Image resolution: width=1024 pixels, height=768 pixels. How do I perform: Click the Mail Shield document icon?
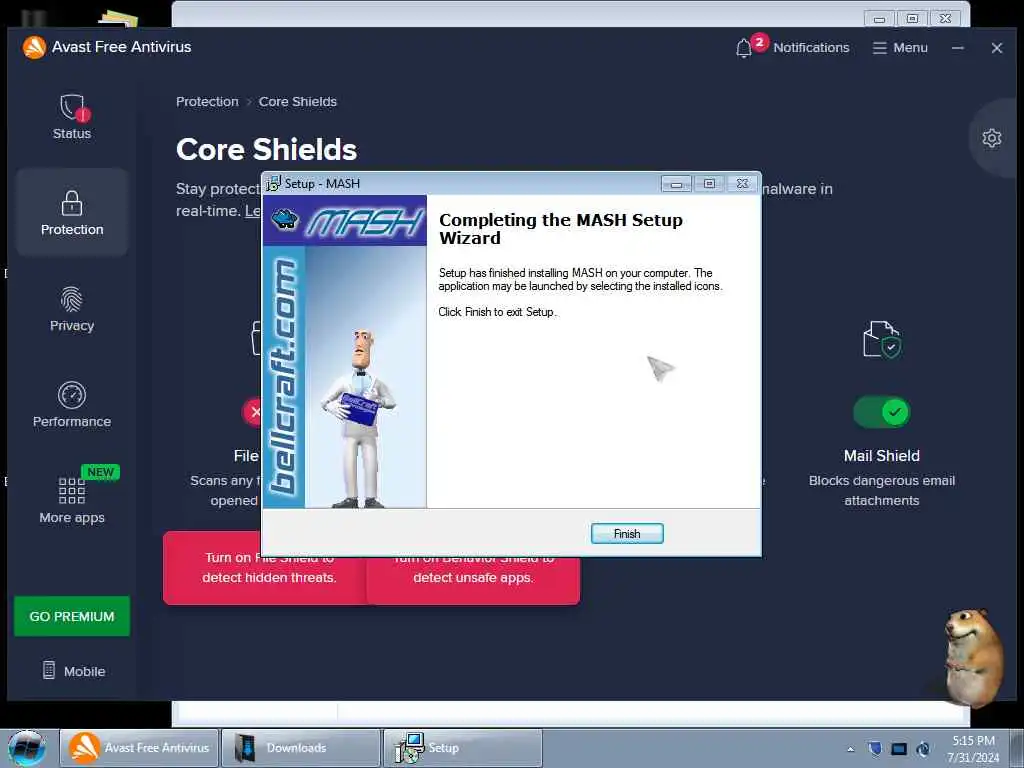882,339
